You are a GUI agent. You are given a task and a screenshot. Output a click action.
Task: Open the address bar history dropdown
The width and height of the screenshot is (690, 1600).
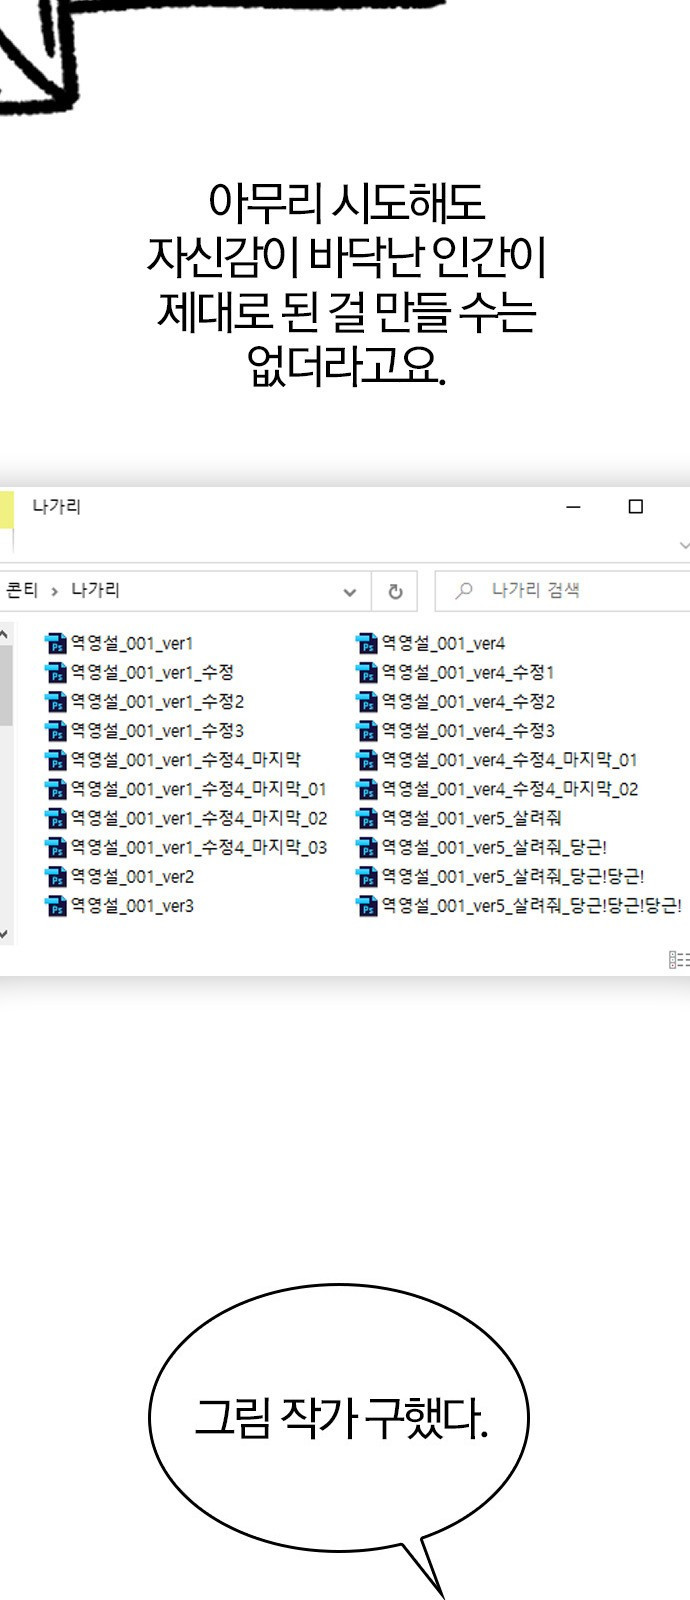point(349,591)
